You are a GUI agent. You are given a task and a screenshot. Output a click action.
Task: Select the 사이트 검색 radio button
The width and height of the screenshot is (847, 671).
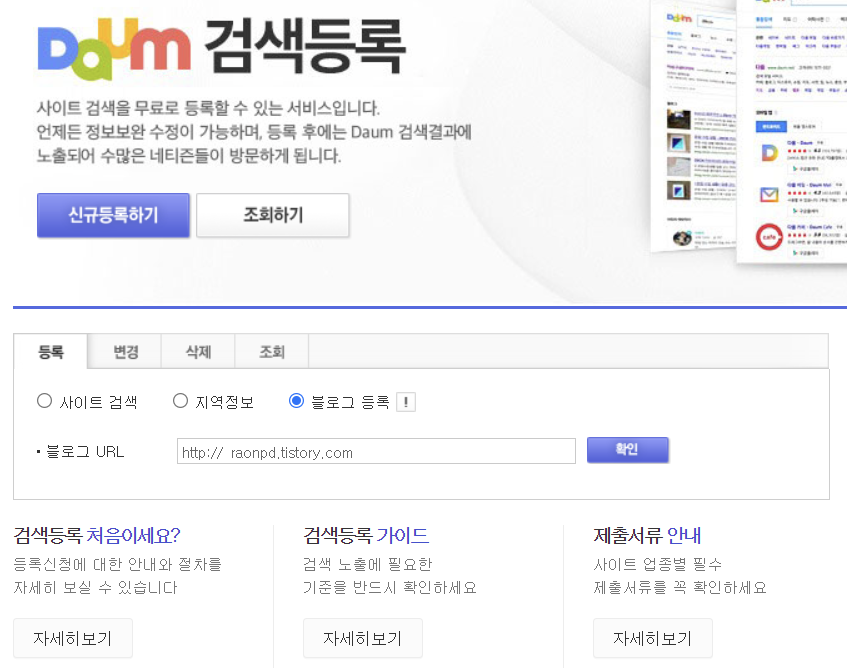44,401
